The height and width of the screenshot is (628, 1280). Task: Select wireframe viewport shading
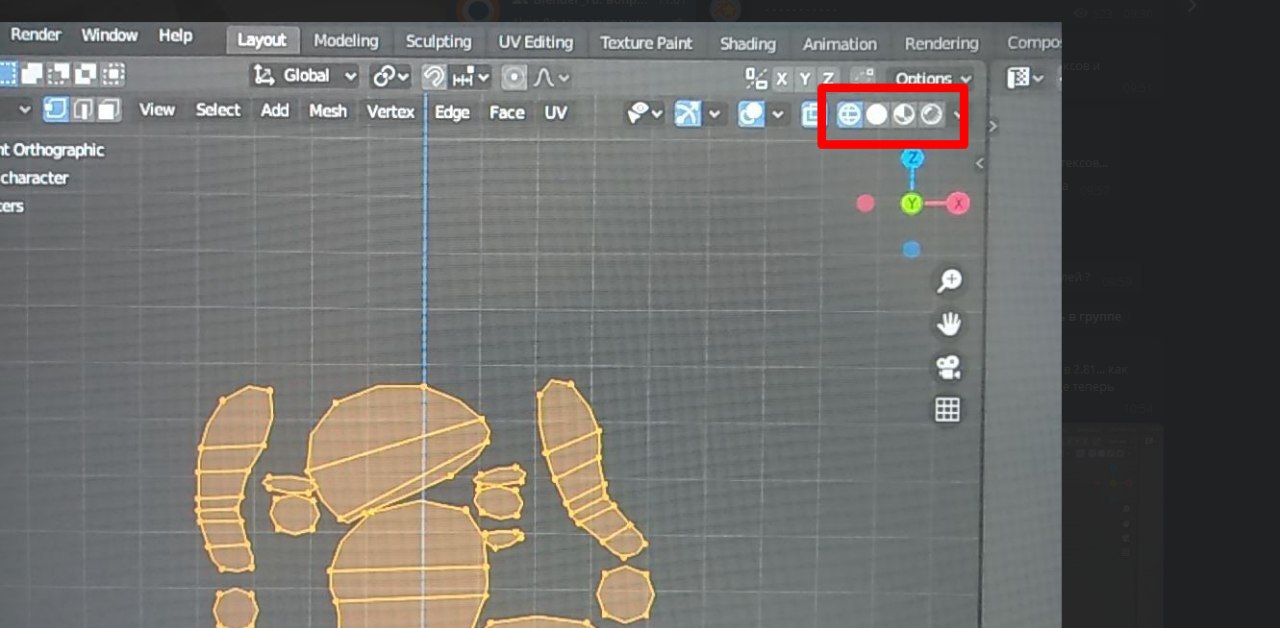point(849,114)
